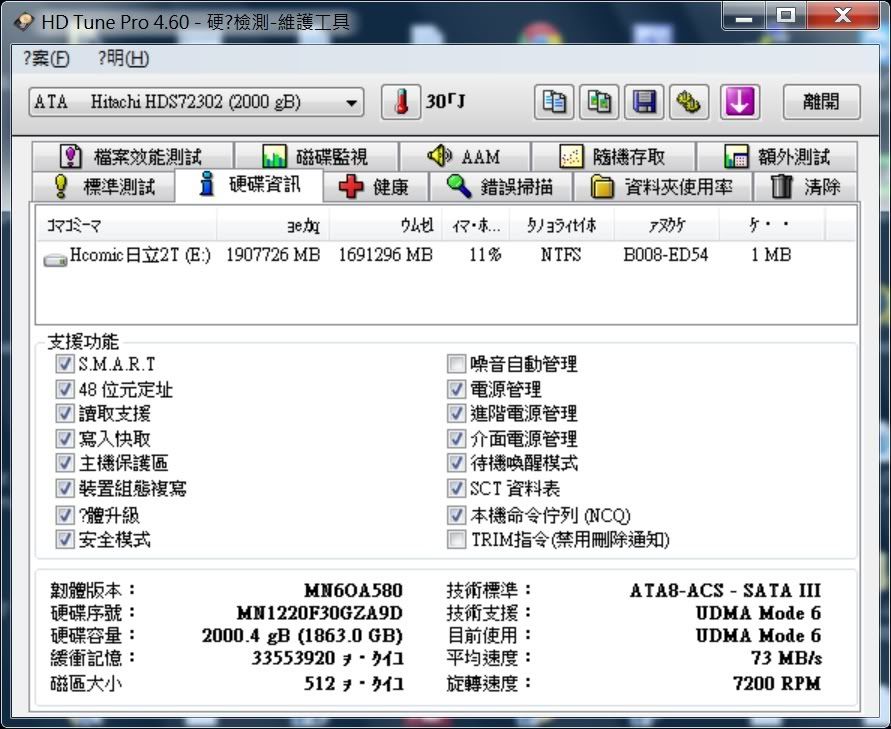Click the ATA8-ACS - SATA III value

726,591
